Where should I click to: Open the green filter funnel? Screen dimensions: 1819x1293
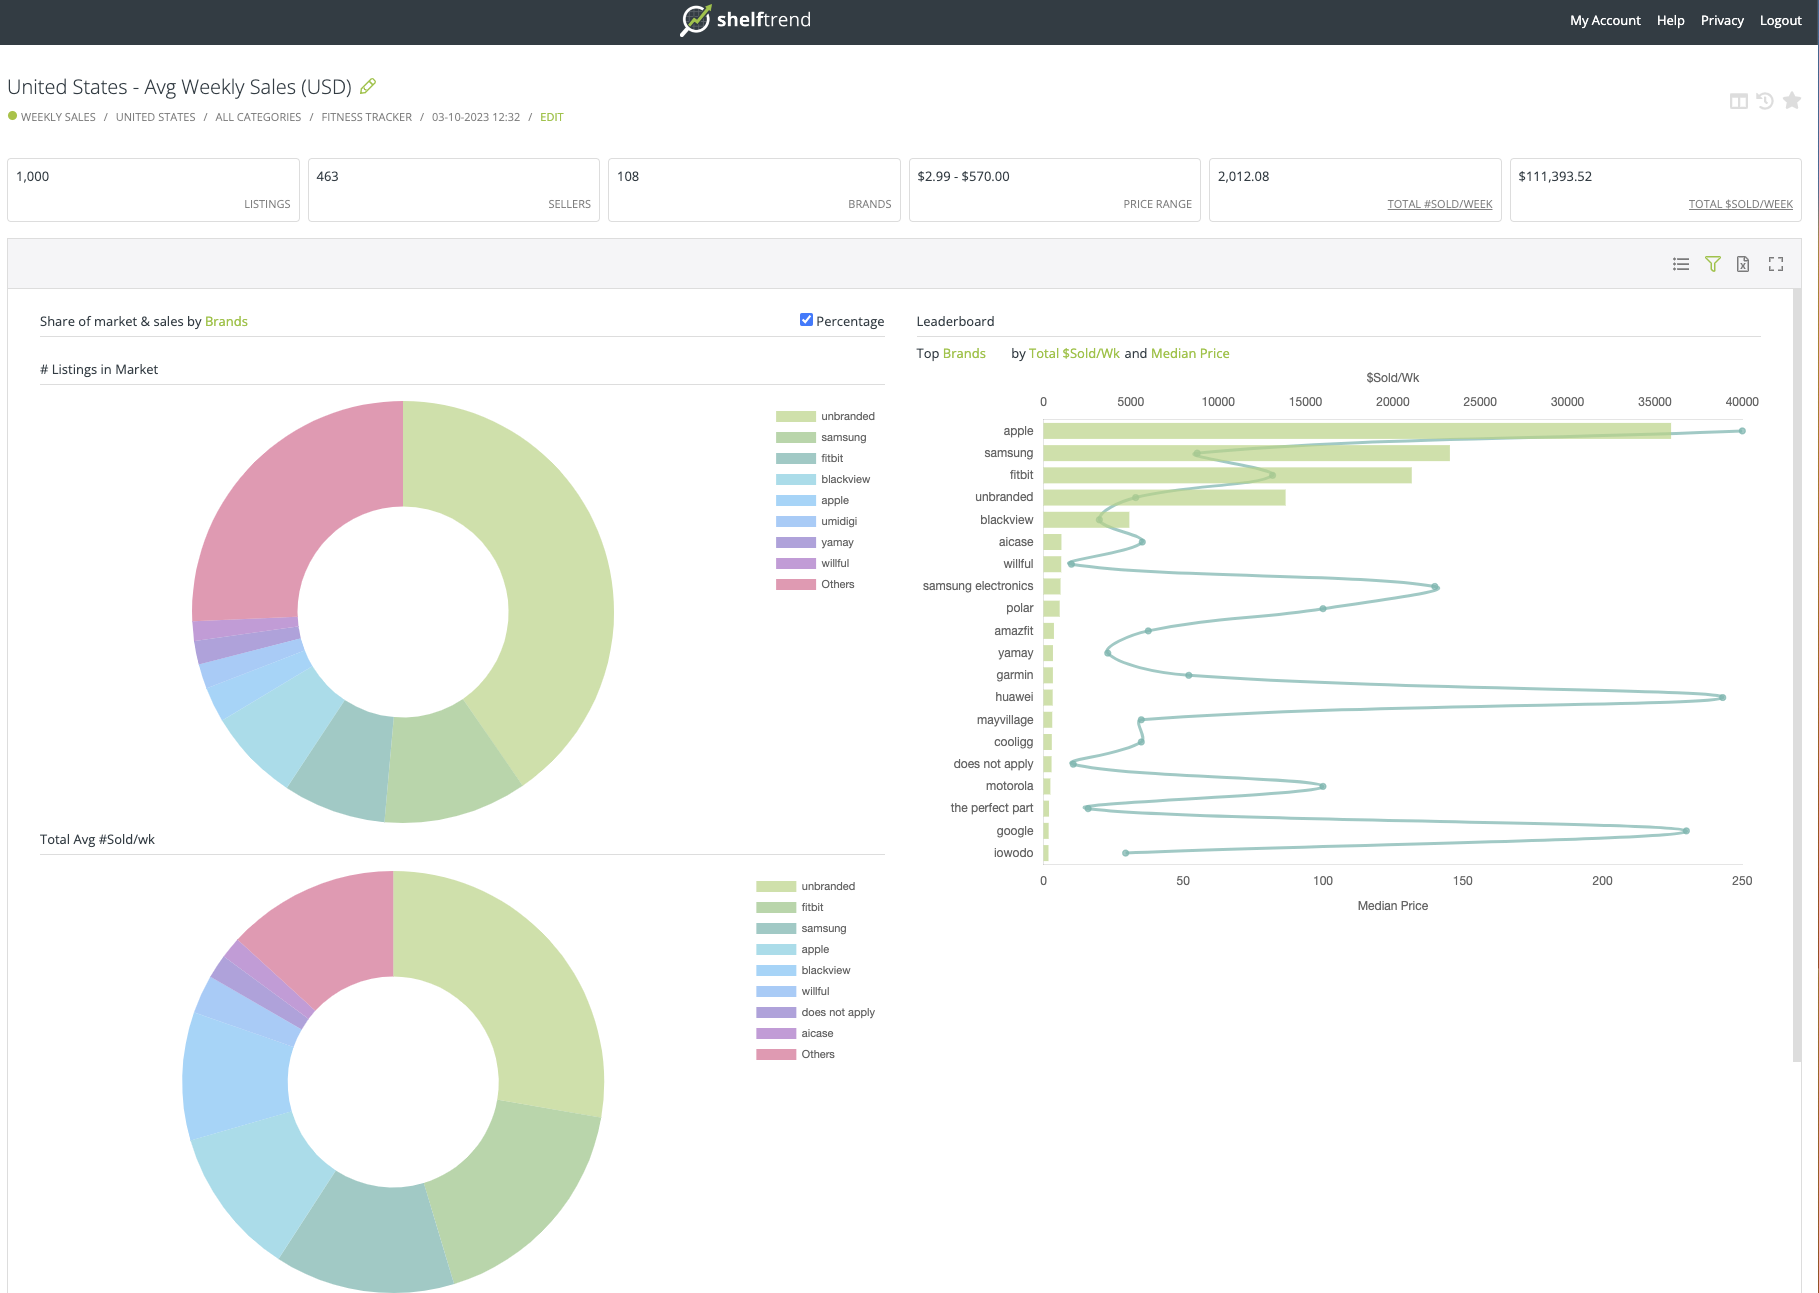pos(1713,264)
